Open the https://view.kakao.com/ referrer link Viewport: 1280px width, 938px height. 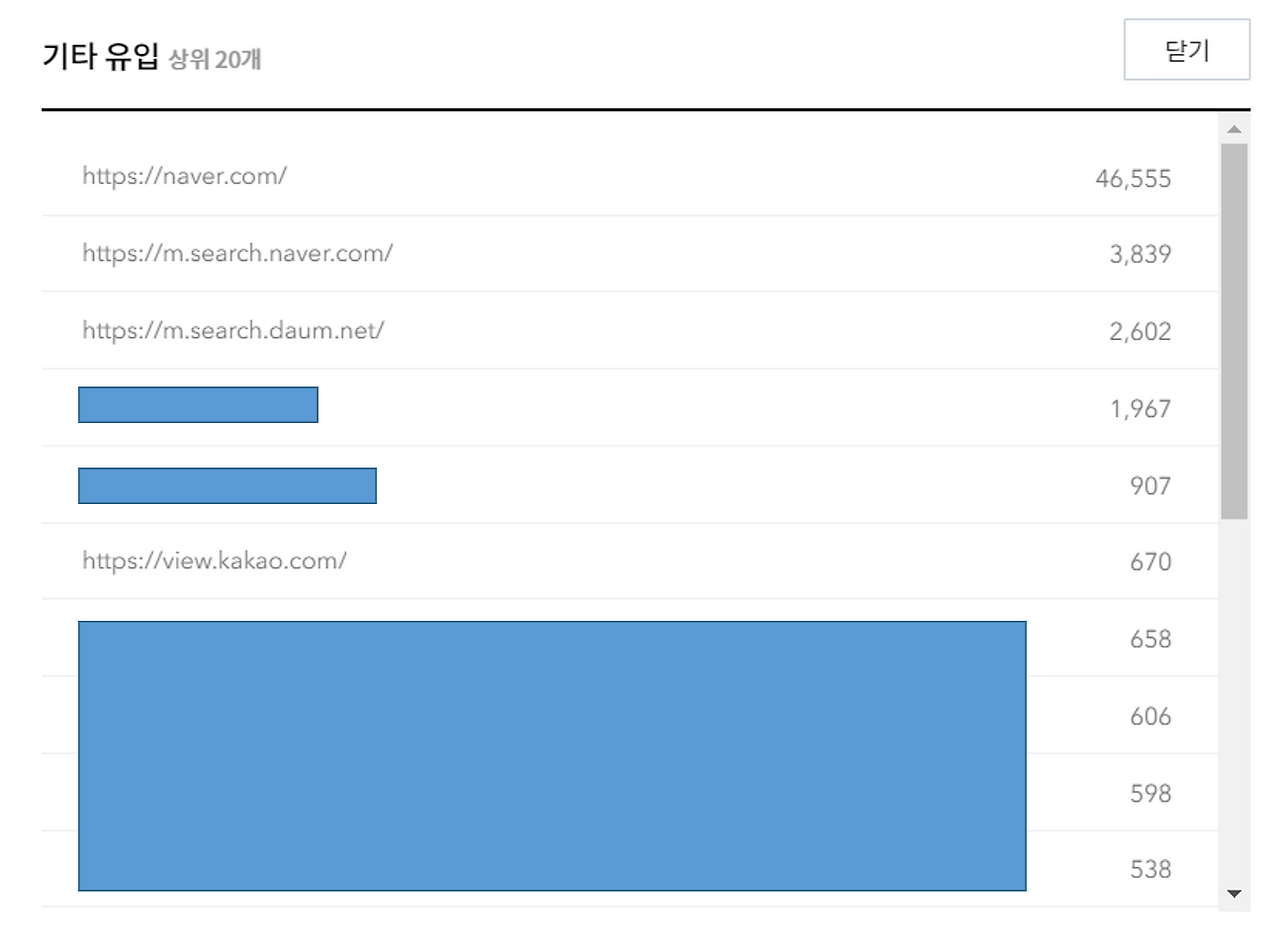pyautogui.click(x=214, y=560)
